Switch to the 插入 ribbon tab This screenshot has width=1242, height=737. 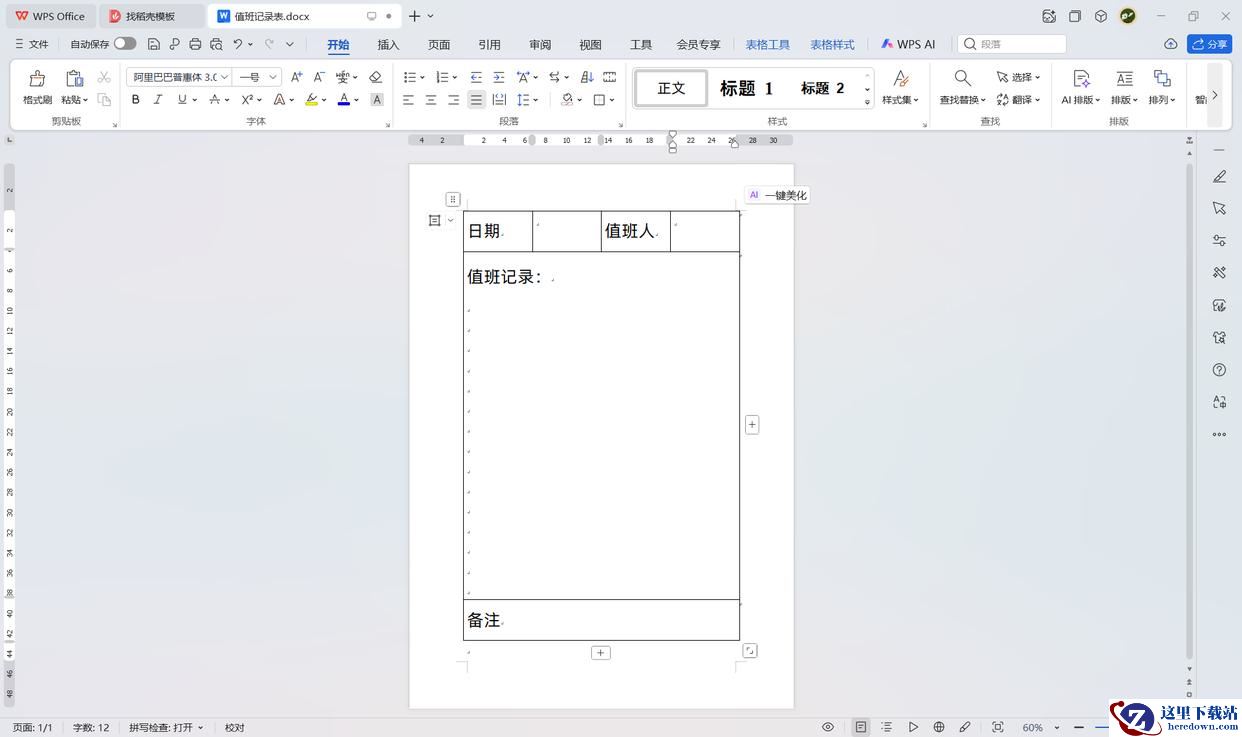click(x=388, y=44)
